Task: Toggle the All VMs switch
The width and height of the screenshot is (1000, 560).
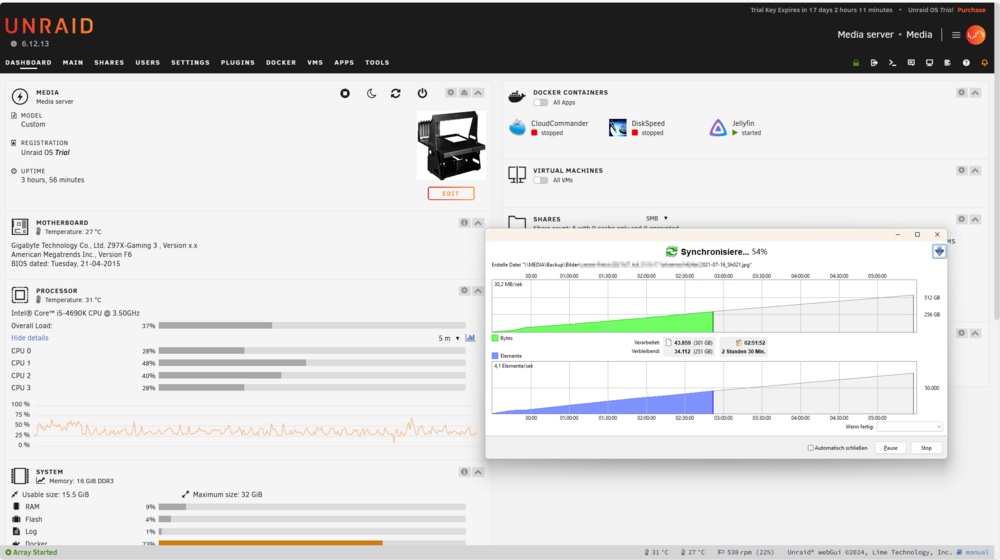Action: [x=541, y=180]
